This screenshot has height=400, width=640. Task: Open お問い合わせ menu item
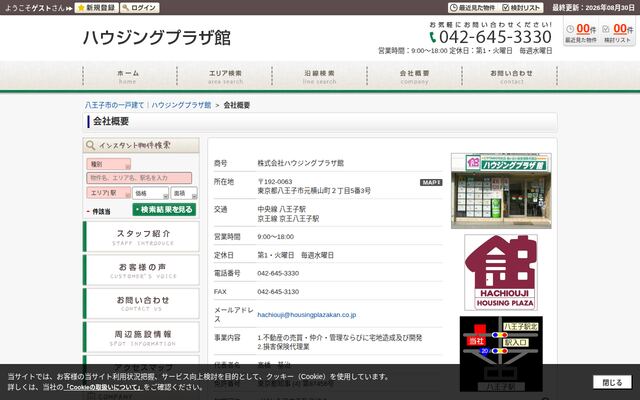[509, 76]
